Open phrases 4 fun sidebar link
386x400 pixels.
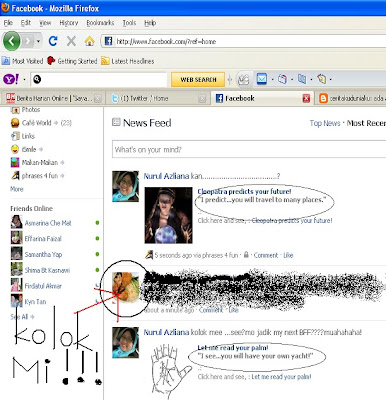pos(40,176)
